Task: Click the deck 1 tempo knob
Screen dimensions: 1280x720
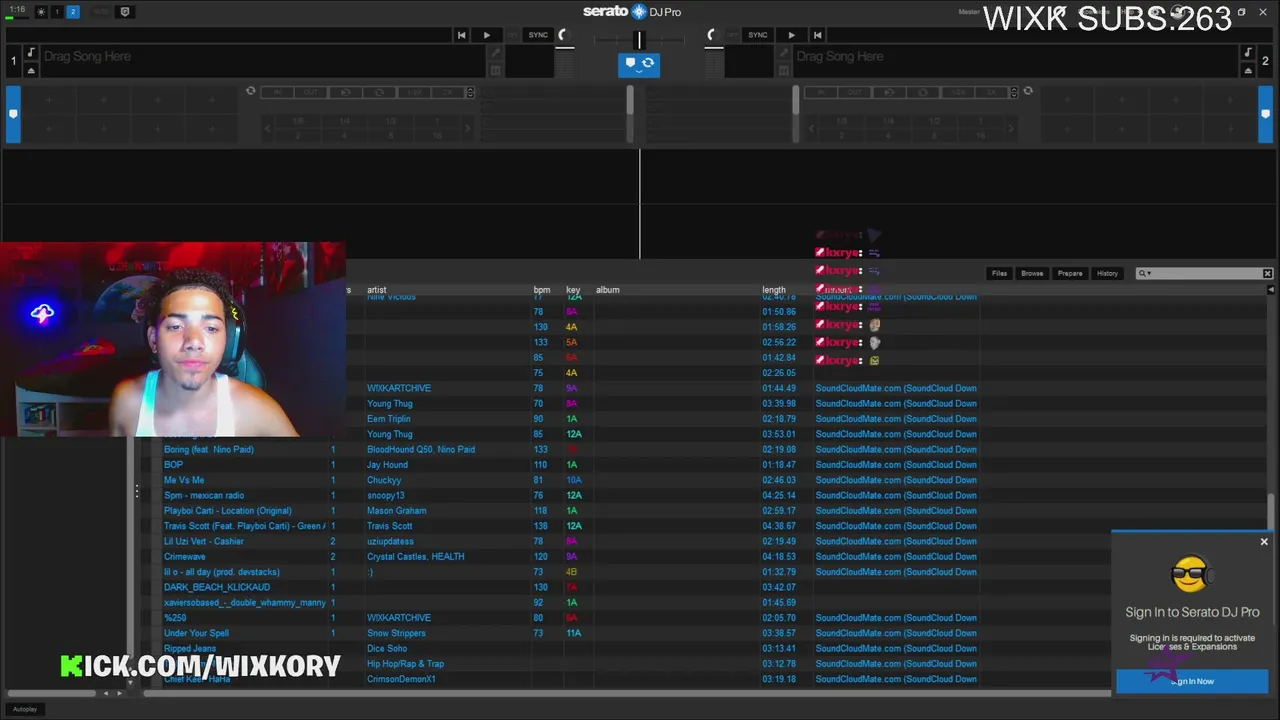Action: pos(563,36)
